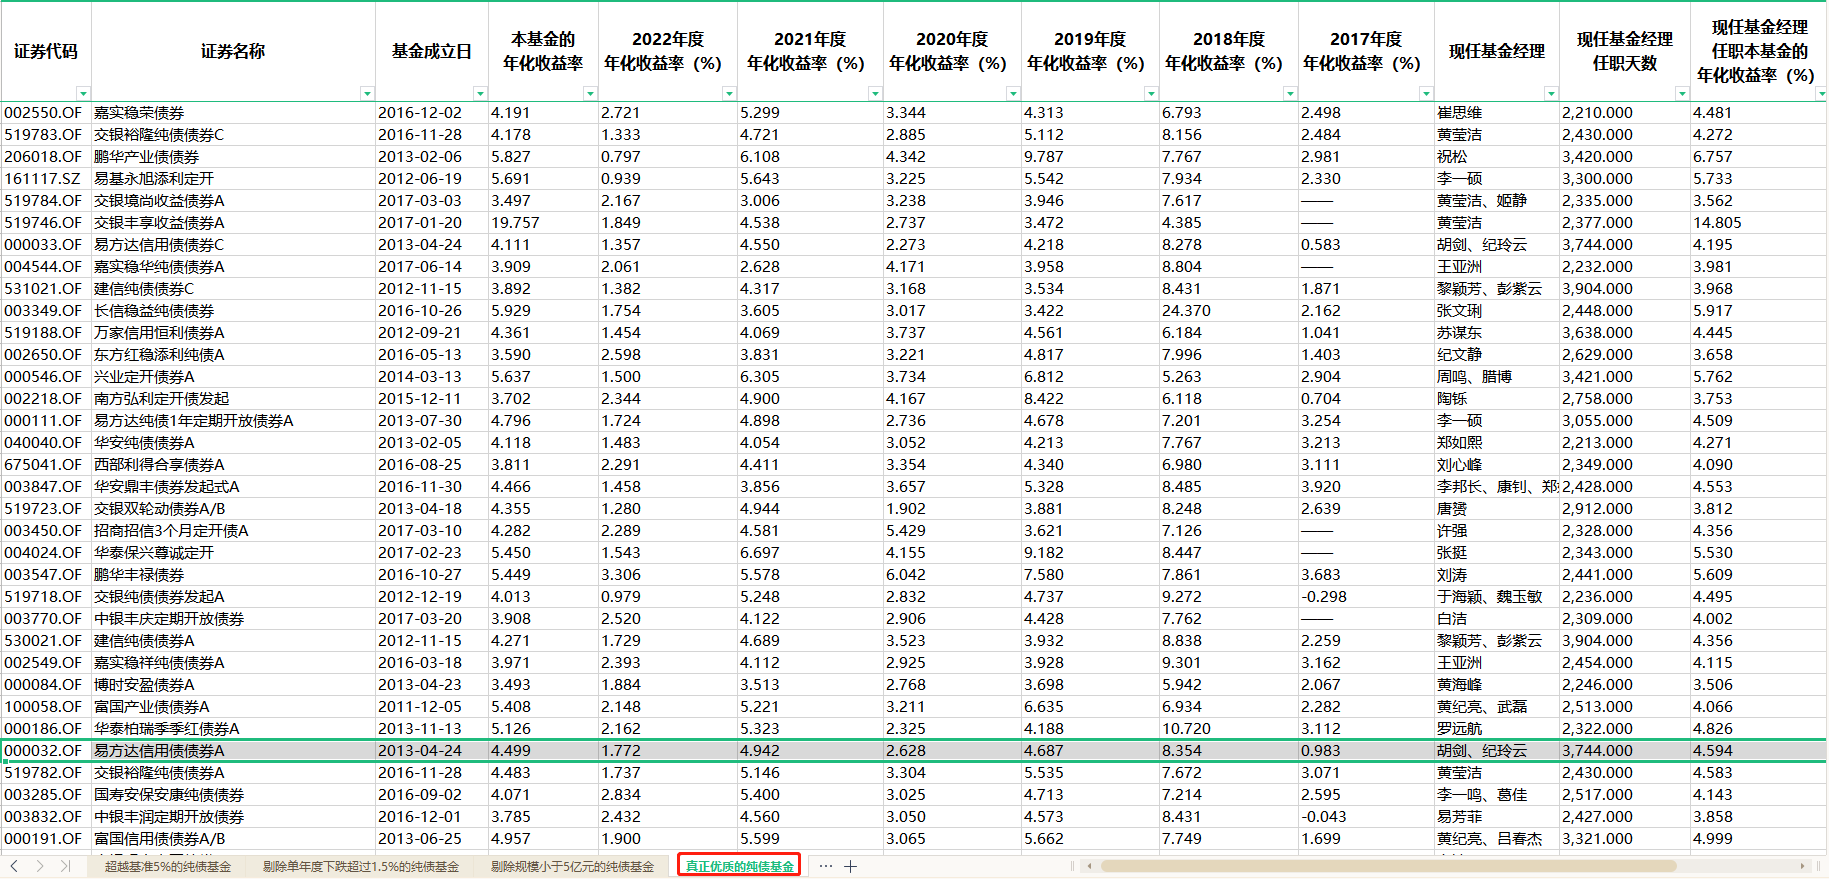The image size is (1829, 879).
Task: Open the 2019年度年化收益率 filter dropdown
Action: 1151,93
